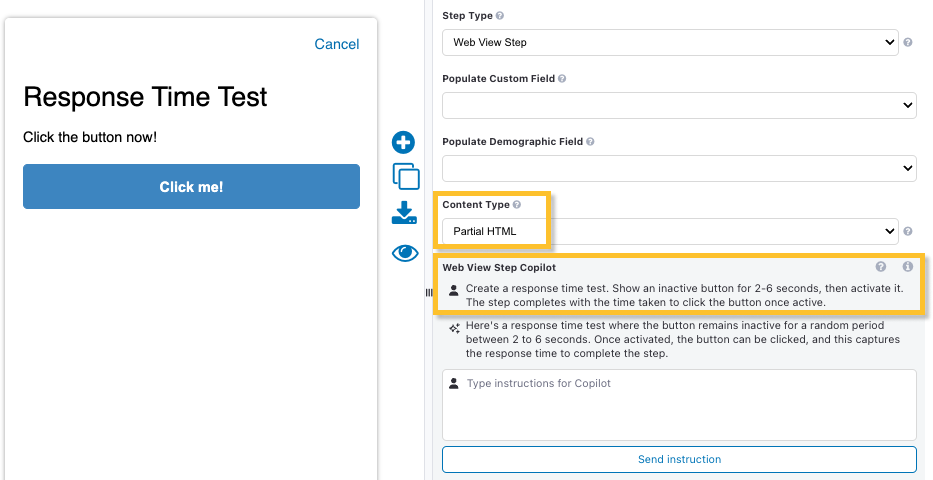Open the Populate Demographic Field dropdown
The width and height of the screenshot is (933, 480).
(x=679, y=168)
